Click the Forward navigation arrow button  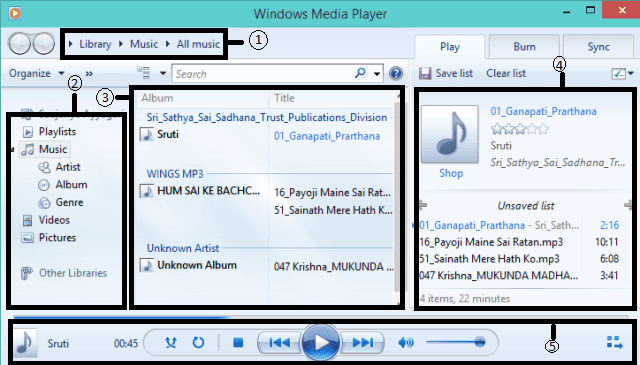tap(44, 43)
